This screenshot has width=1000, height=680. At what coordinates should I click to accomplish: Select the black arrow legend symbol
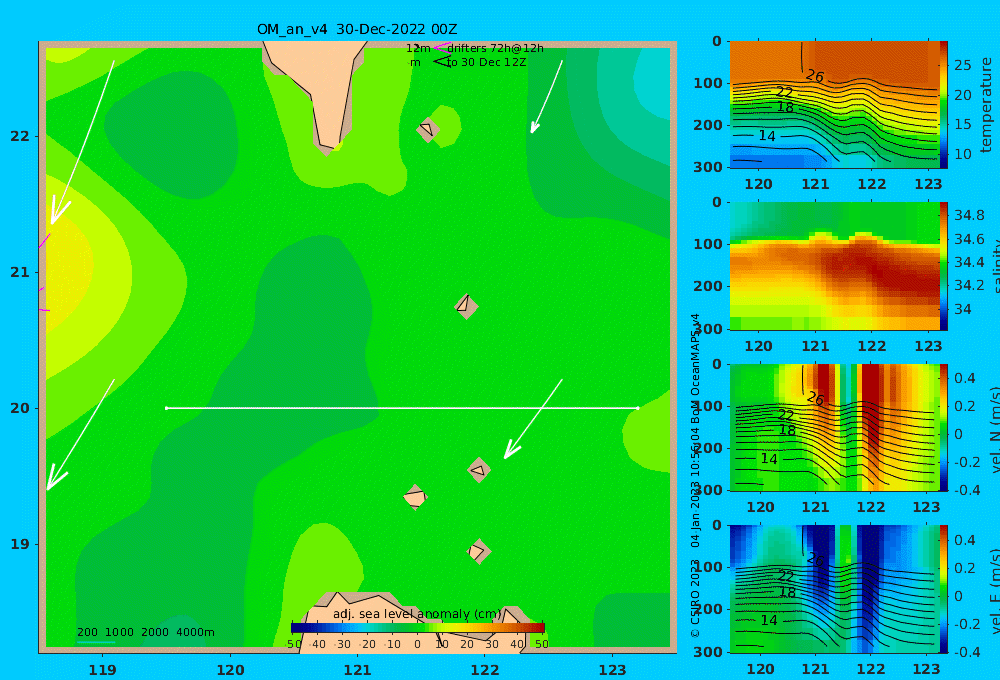441,61
